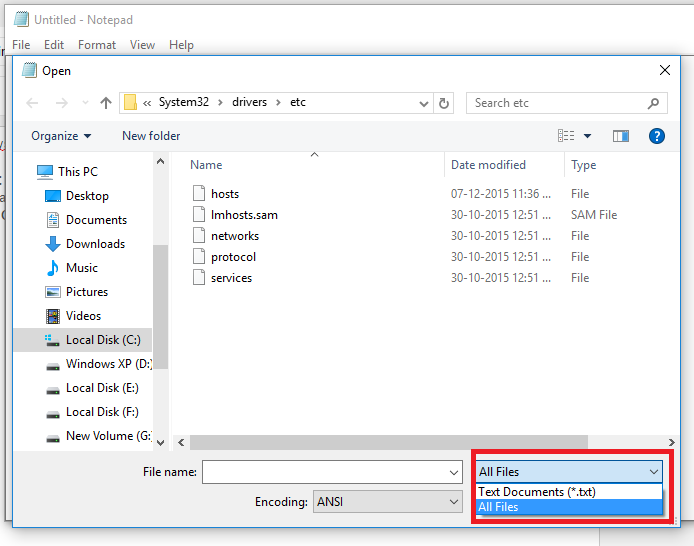Viewport: 694px width, 546px height.
Task: Select New Volume (G:) drive
Action: click(109, 436)
